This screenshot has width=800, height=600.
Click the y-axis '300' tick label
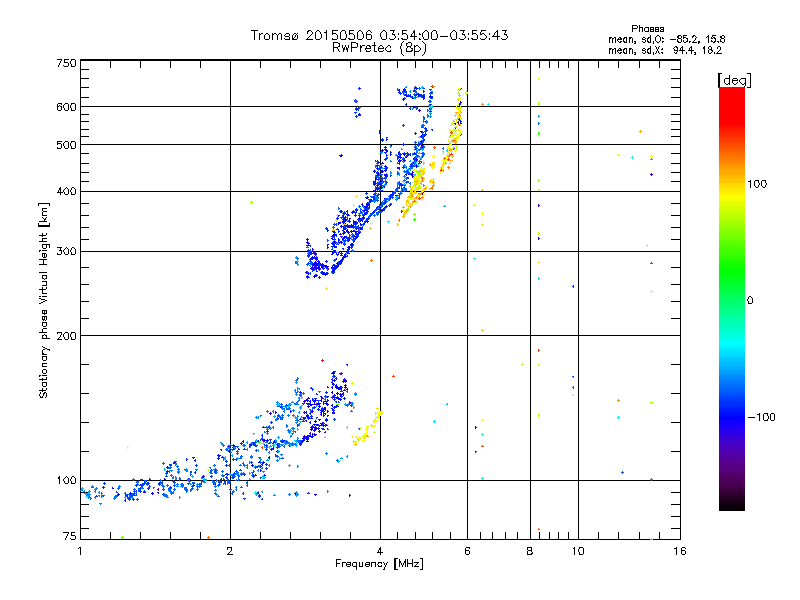tap(66, 251)
